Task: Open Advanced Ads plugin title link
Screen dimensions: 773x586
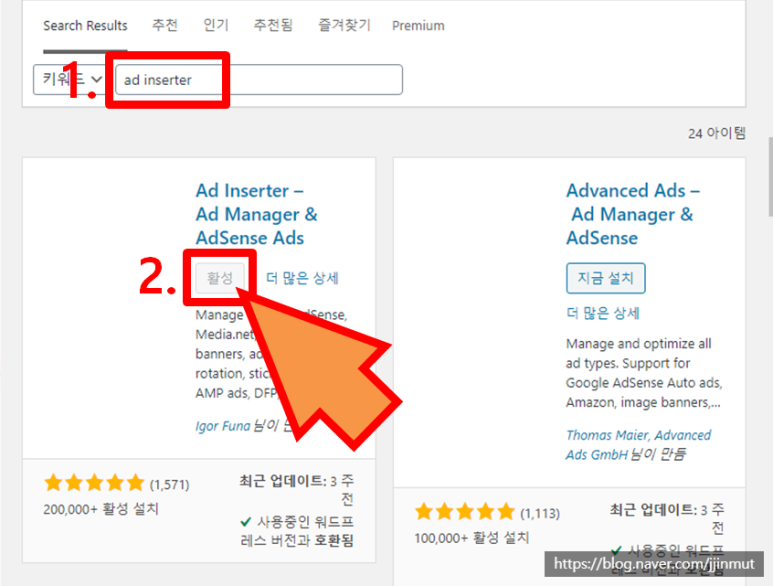Action: coord(632,214)
